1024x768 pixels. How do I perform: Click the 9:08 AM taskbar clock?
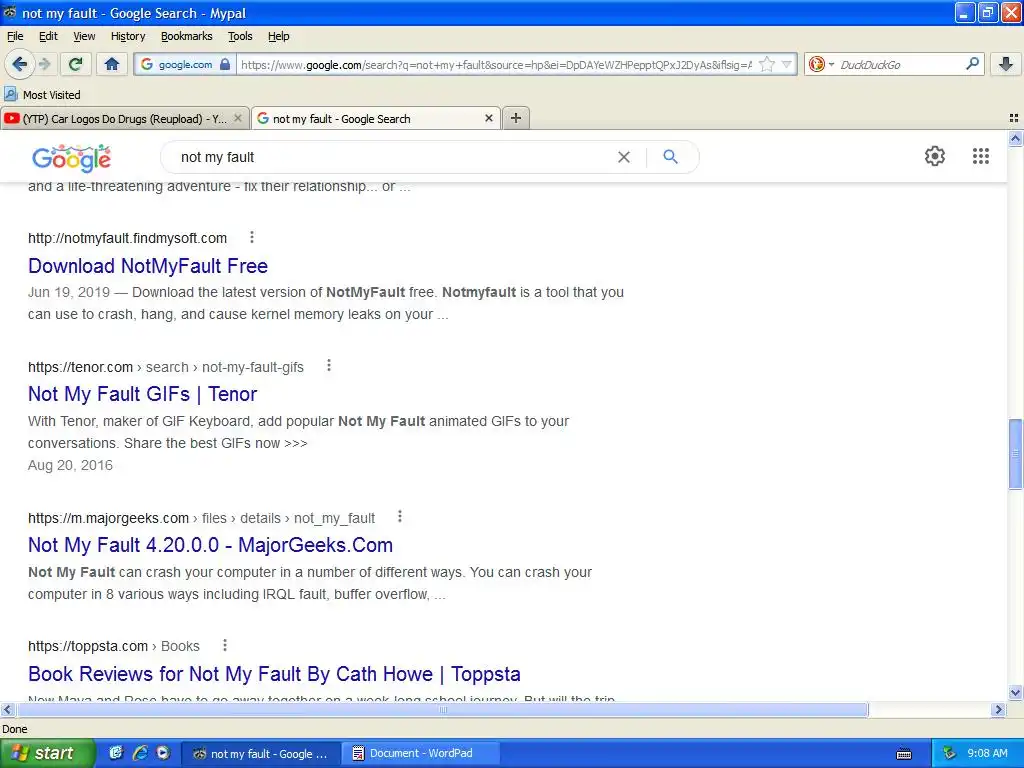pos(987,753)
